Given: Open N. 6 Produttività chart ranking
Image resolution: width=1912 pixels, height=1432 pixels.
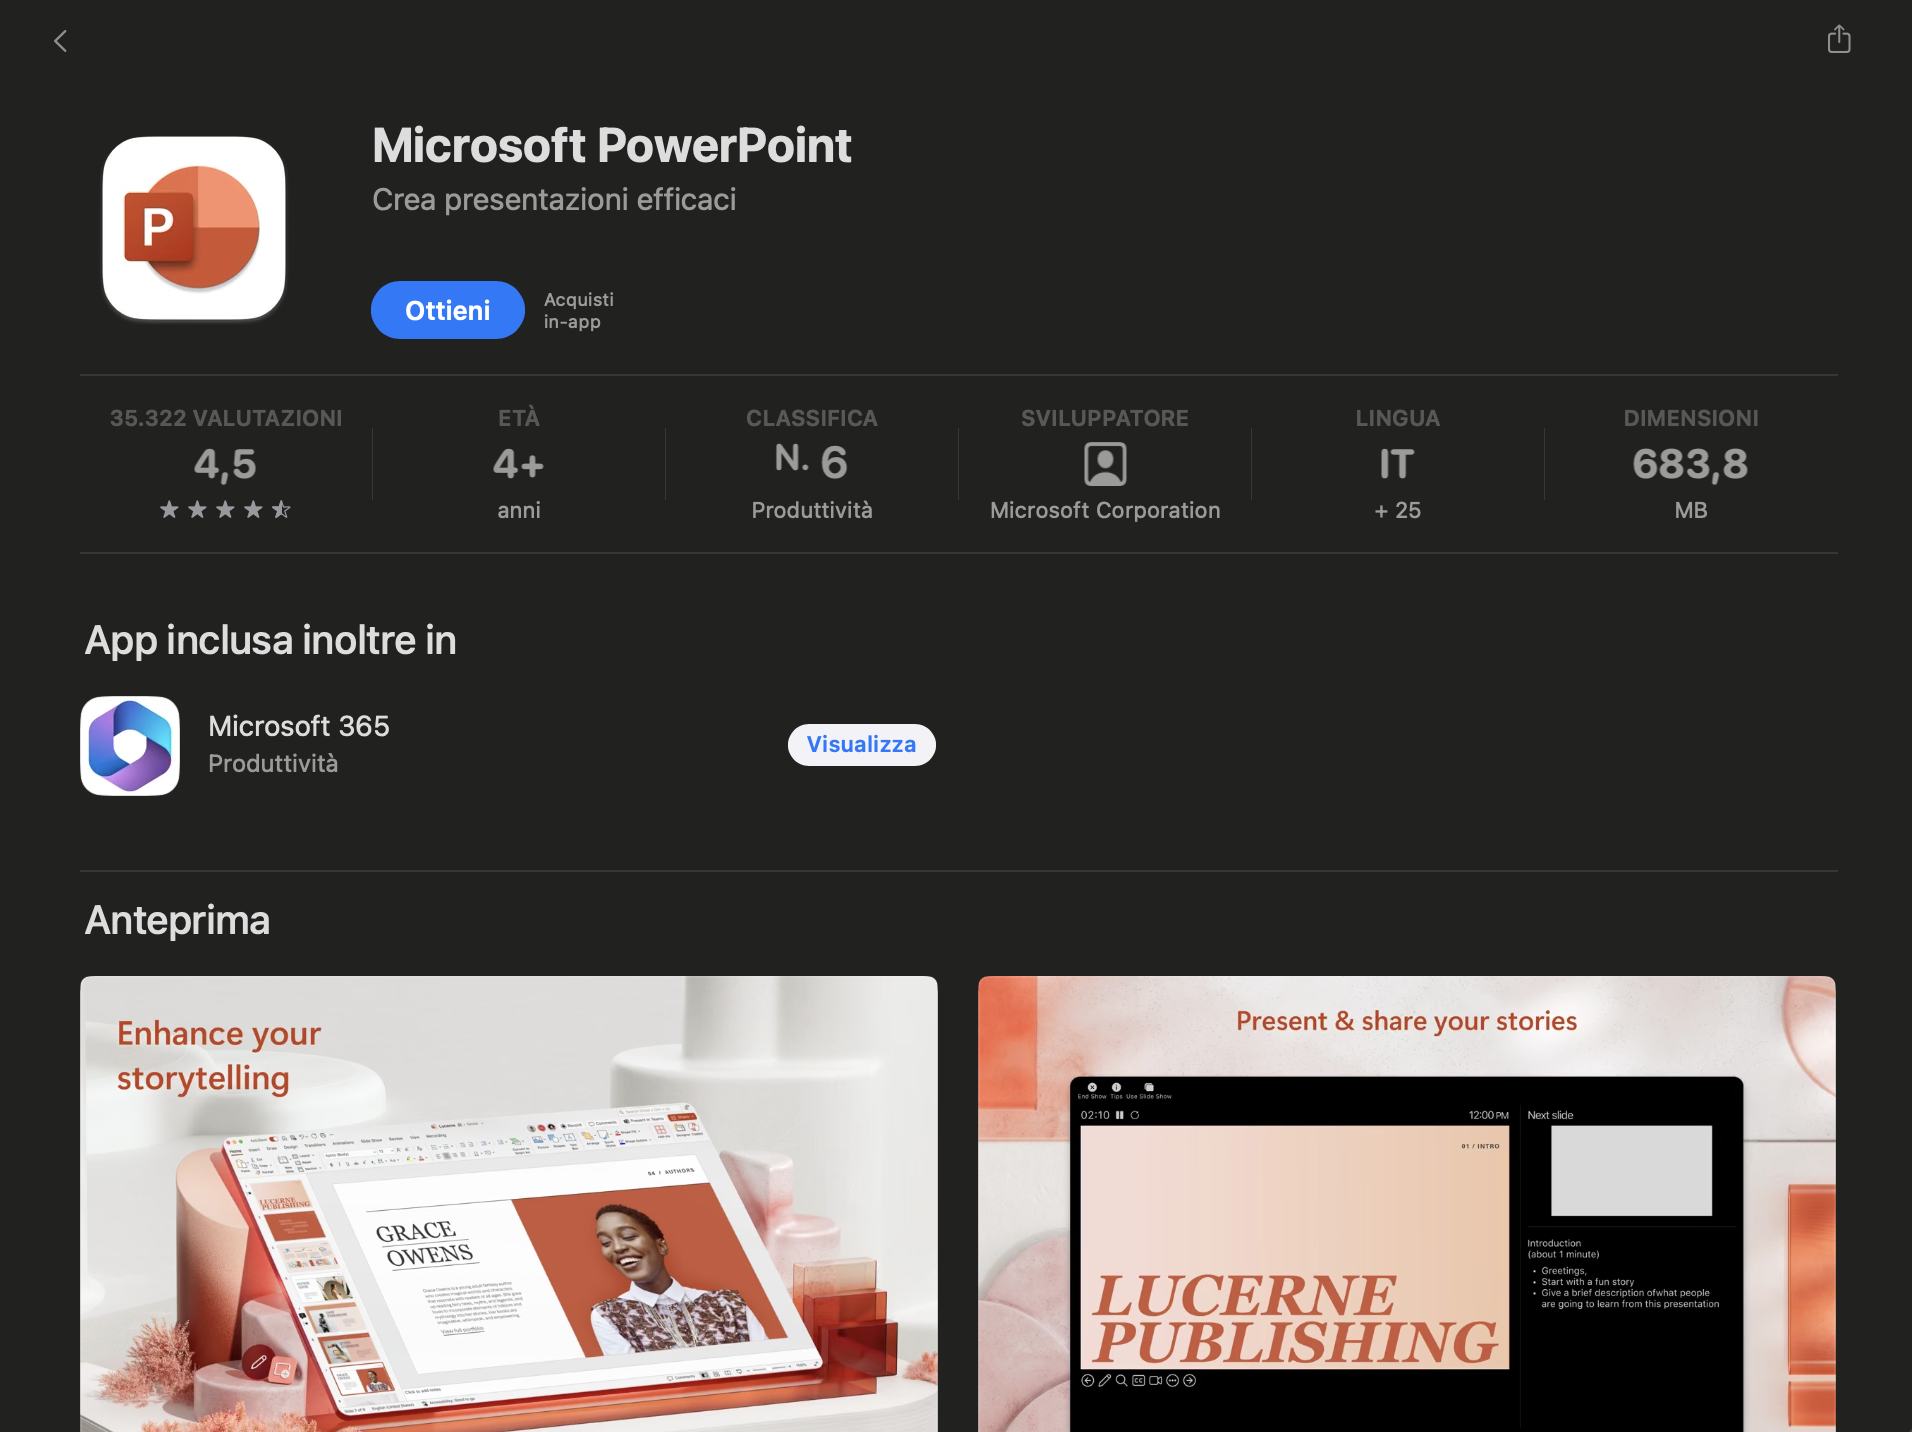Looking at the screenshot, I should pyautogui.click(x=811, y=464).
